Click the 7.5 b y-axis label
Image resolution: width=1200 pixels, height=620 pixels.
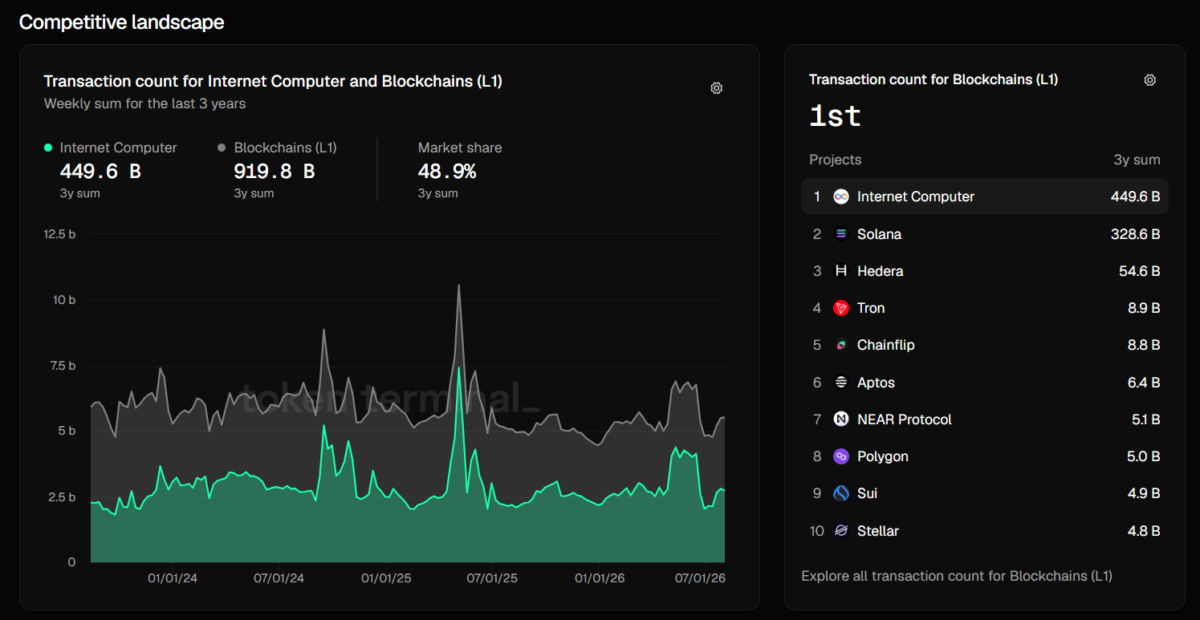61,366
